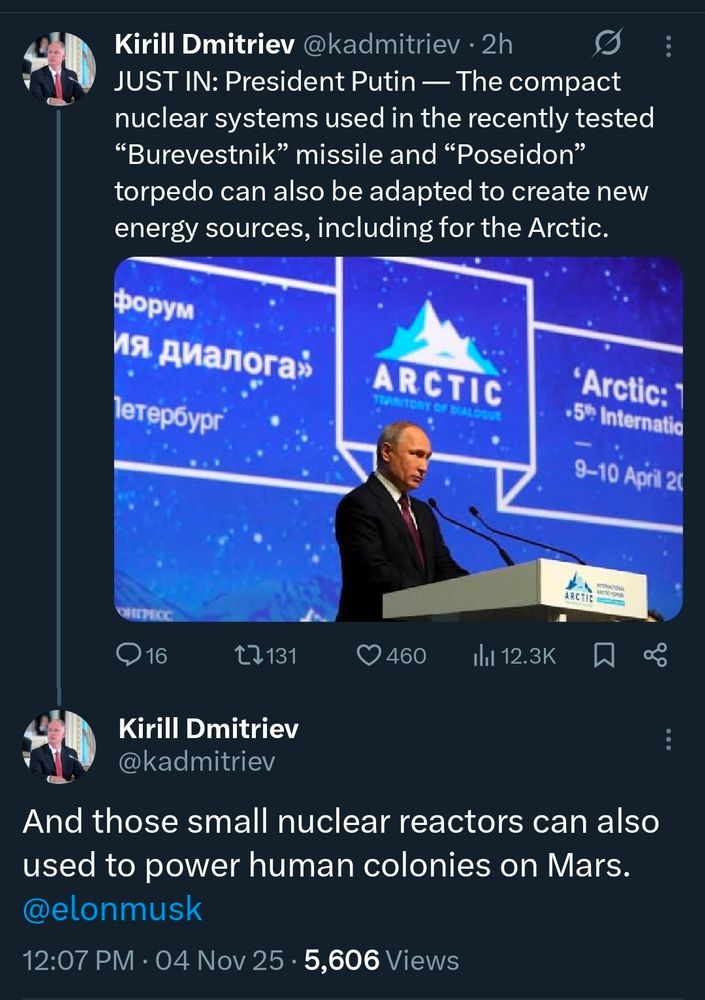
Task: Click the Grok slashed-circle icon
Action: 607,43
